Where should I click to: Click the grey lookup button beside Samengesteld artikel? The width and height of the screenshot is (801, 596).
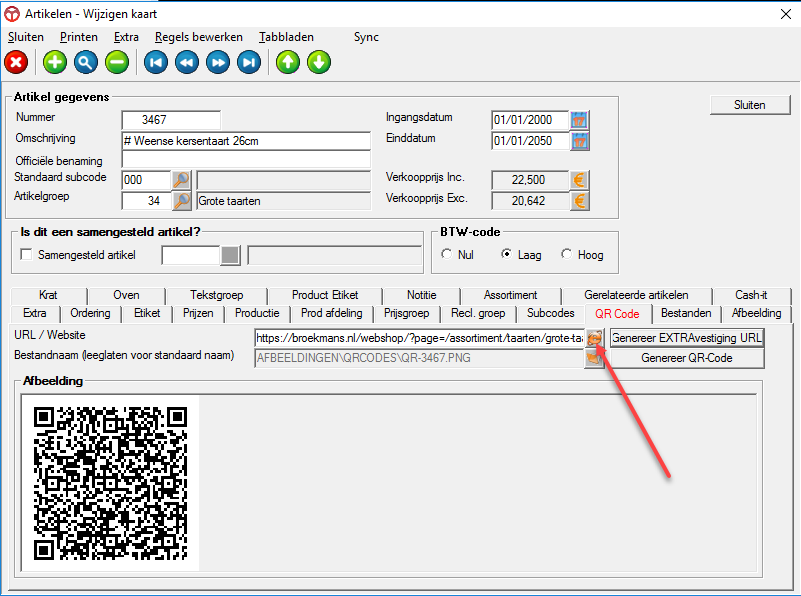(230, 255)
